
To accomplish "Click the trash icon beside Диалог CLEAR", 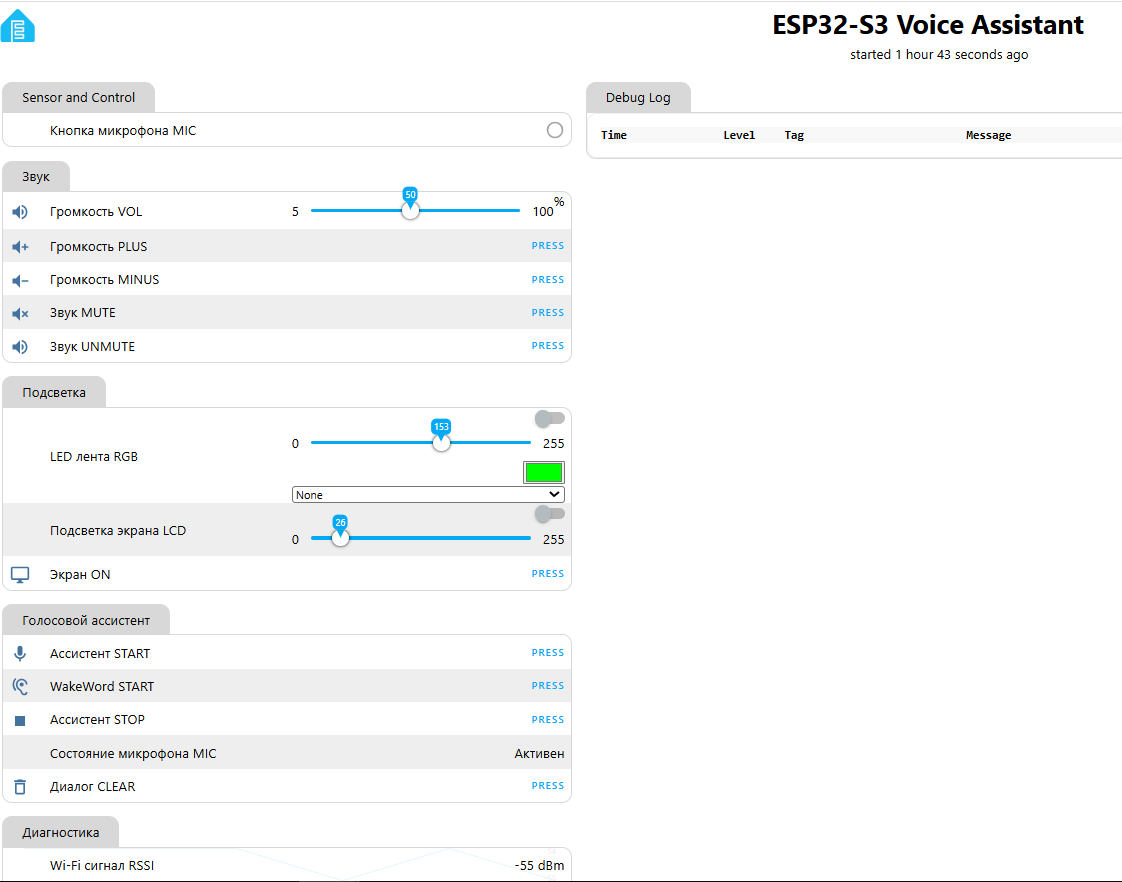I will (x=20, y=787).
